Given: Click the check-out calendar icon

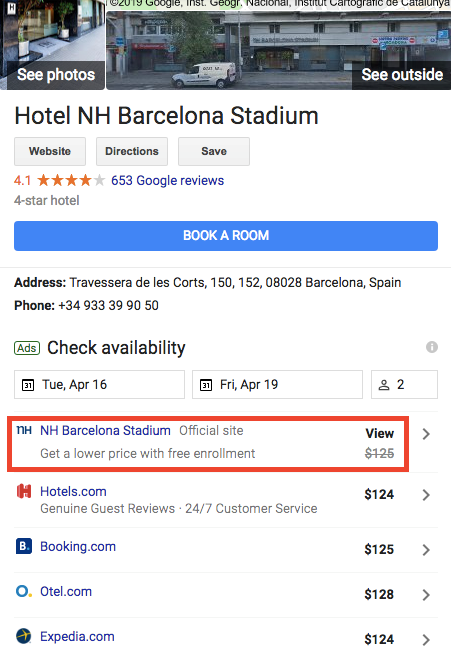Looking at the screenshot, I should tap(206, 385).
